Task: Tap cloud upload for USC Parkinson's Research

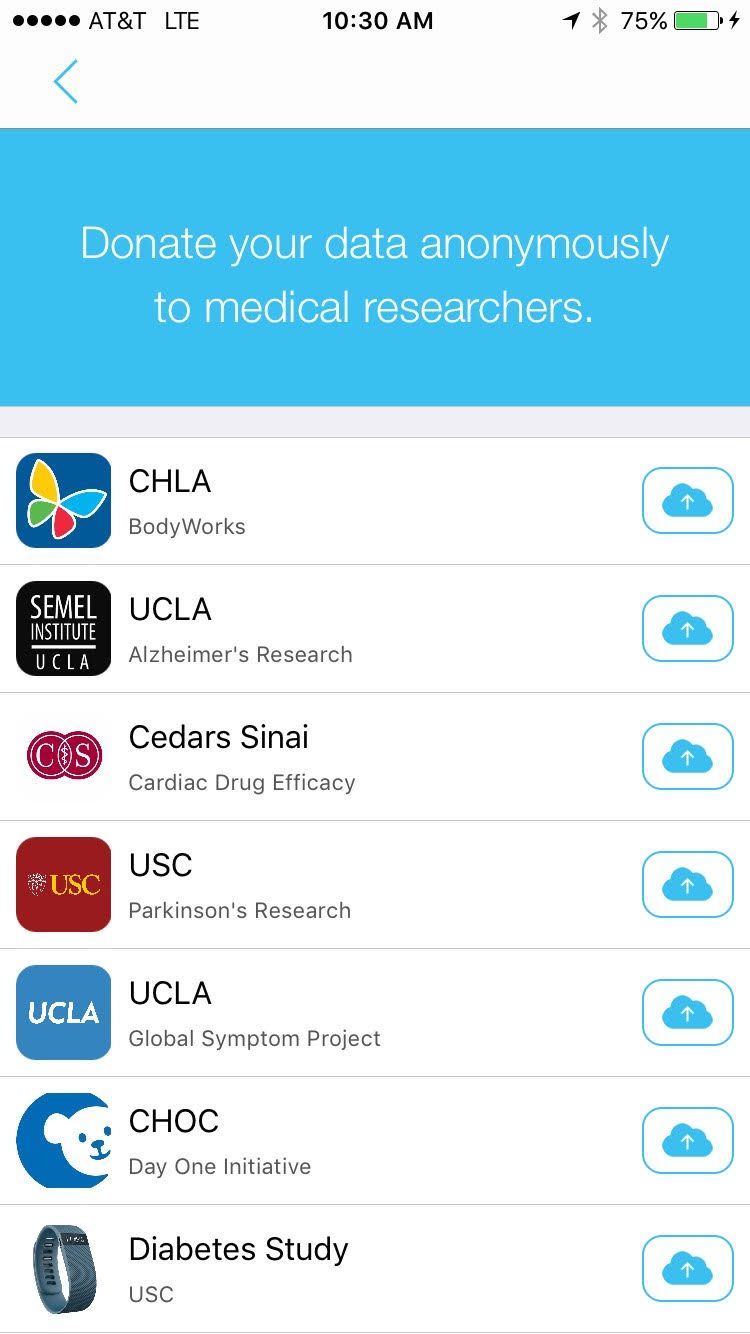Action: tap(687, 884)
